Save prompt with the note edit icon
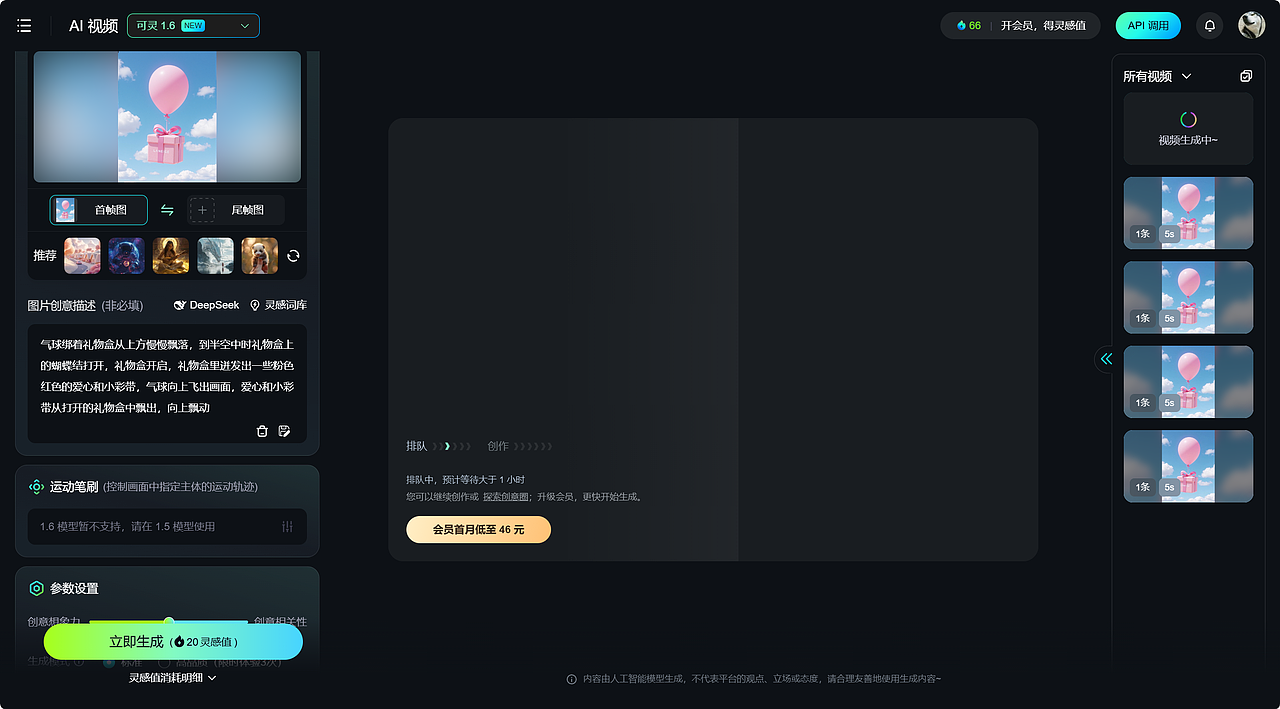Image resolution: width=1280 pixels, height=709 pixels. [284, 431]
